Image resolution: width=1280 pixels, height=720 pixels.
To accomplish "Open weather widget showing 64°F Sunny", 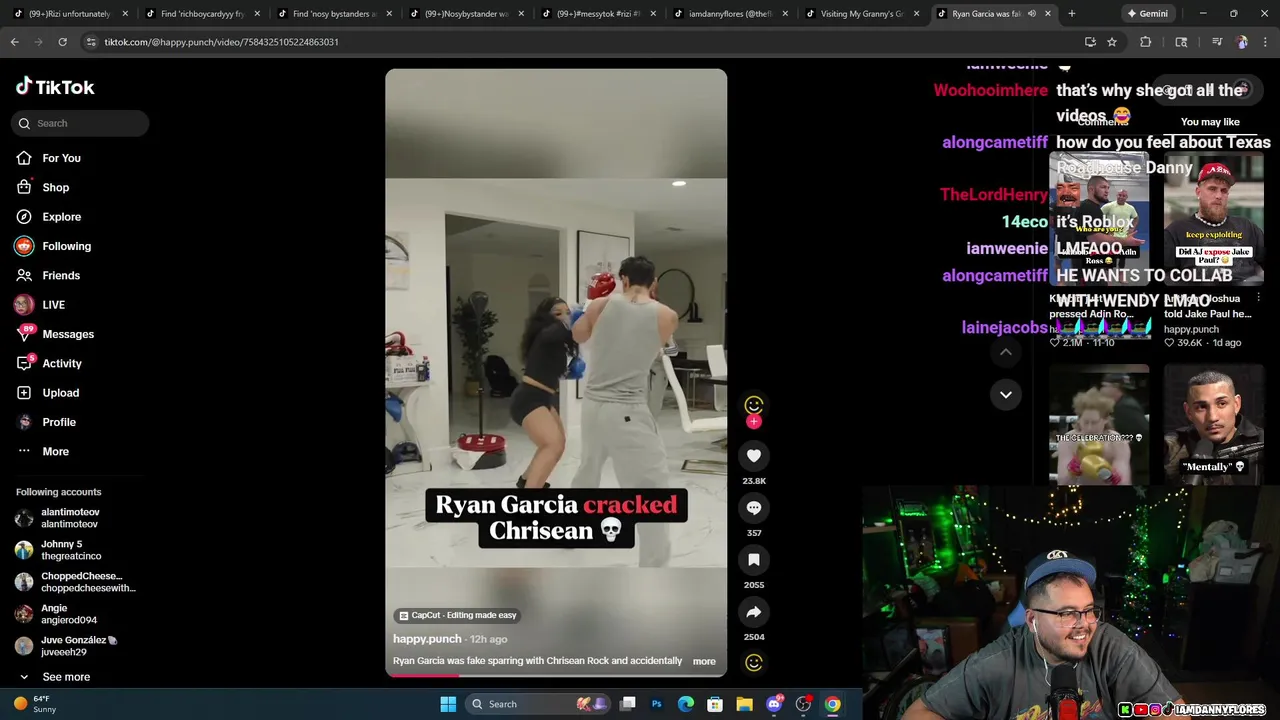I will pos(35,704).
